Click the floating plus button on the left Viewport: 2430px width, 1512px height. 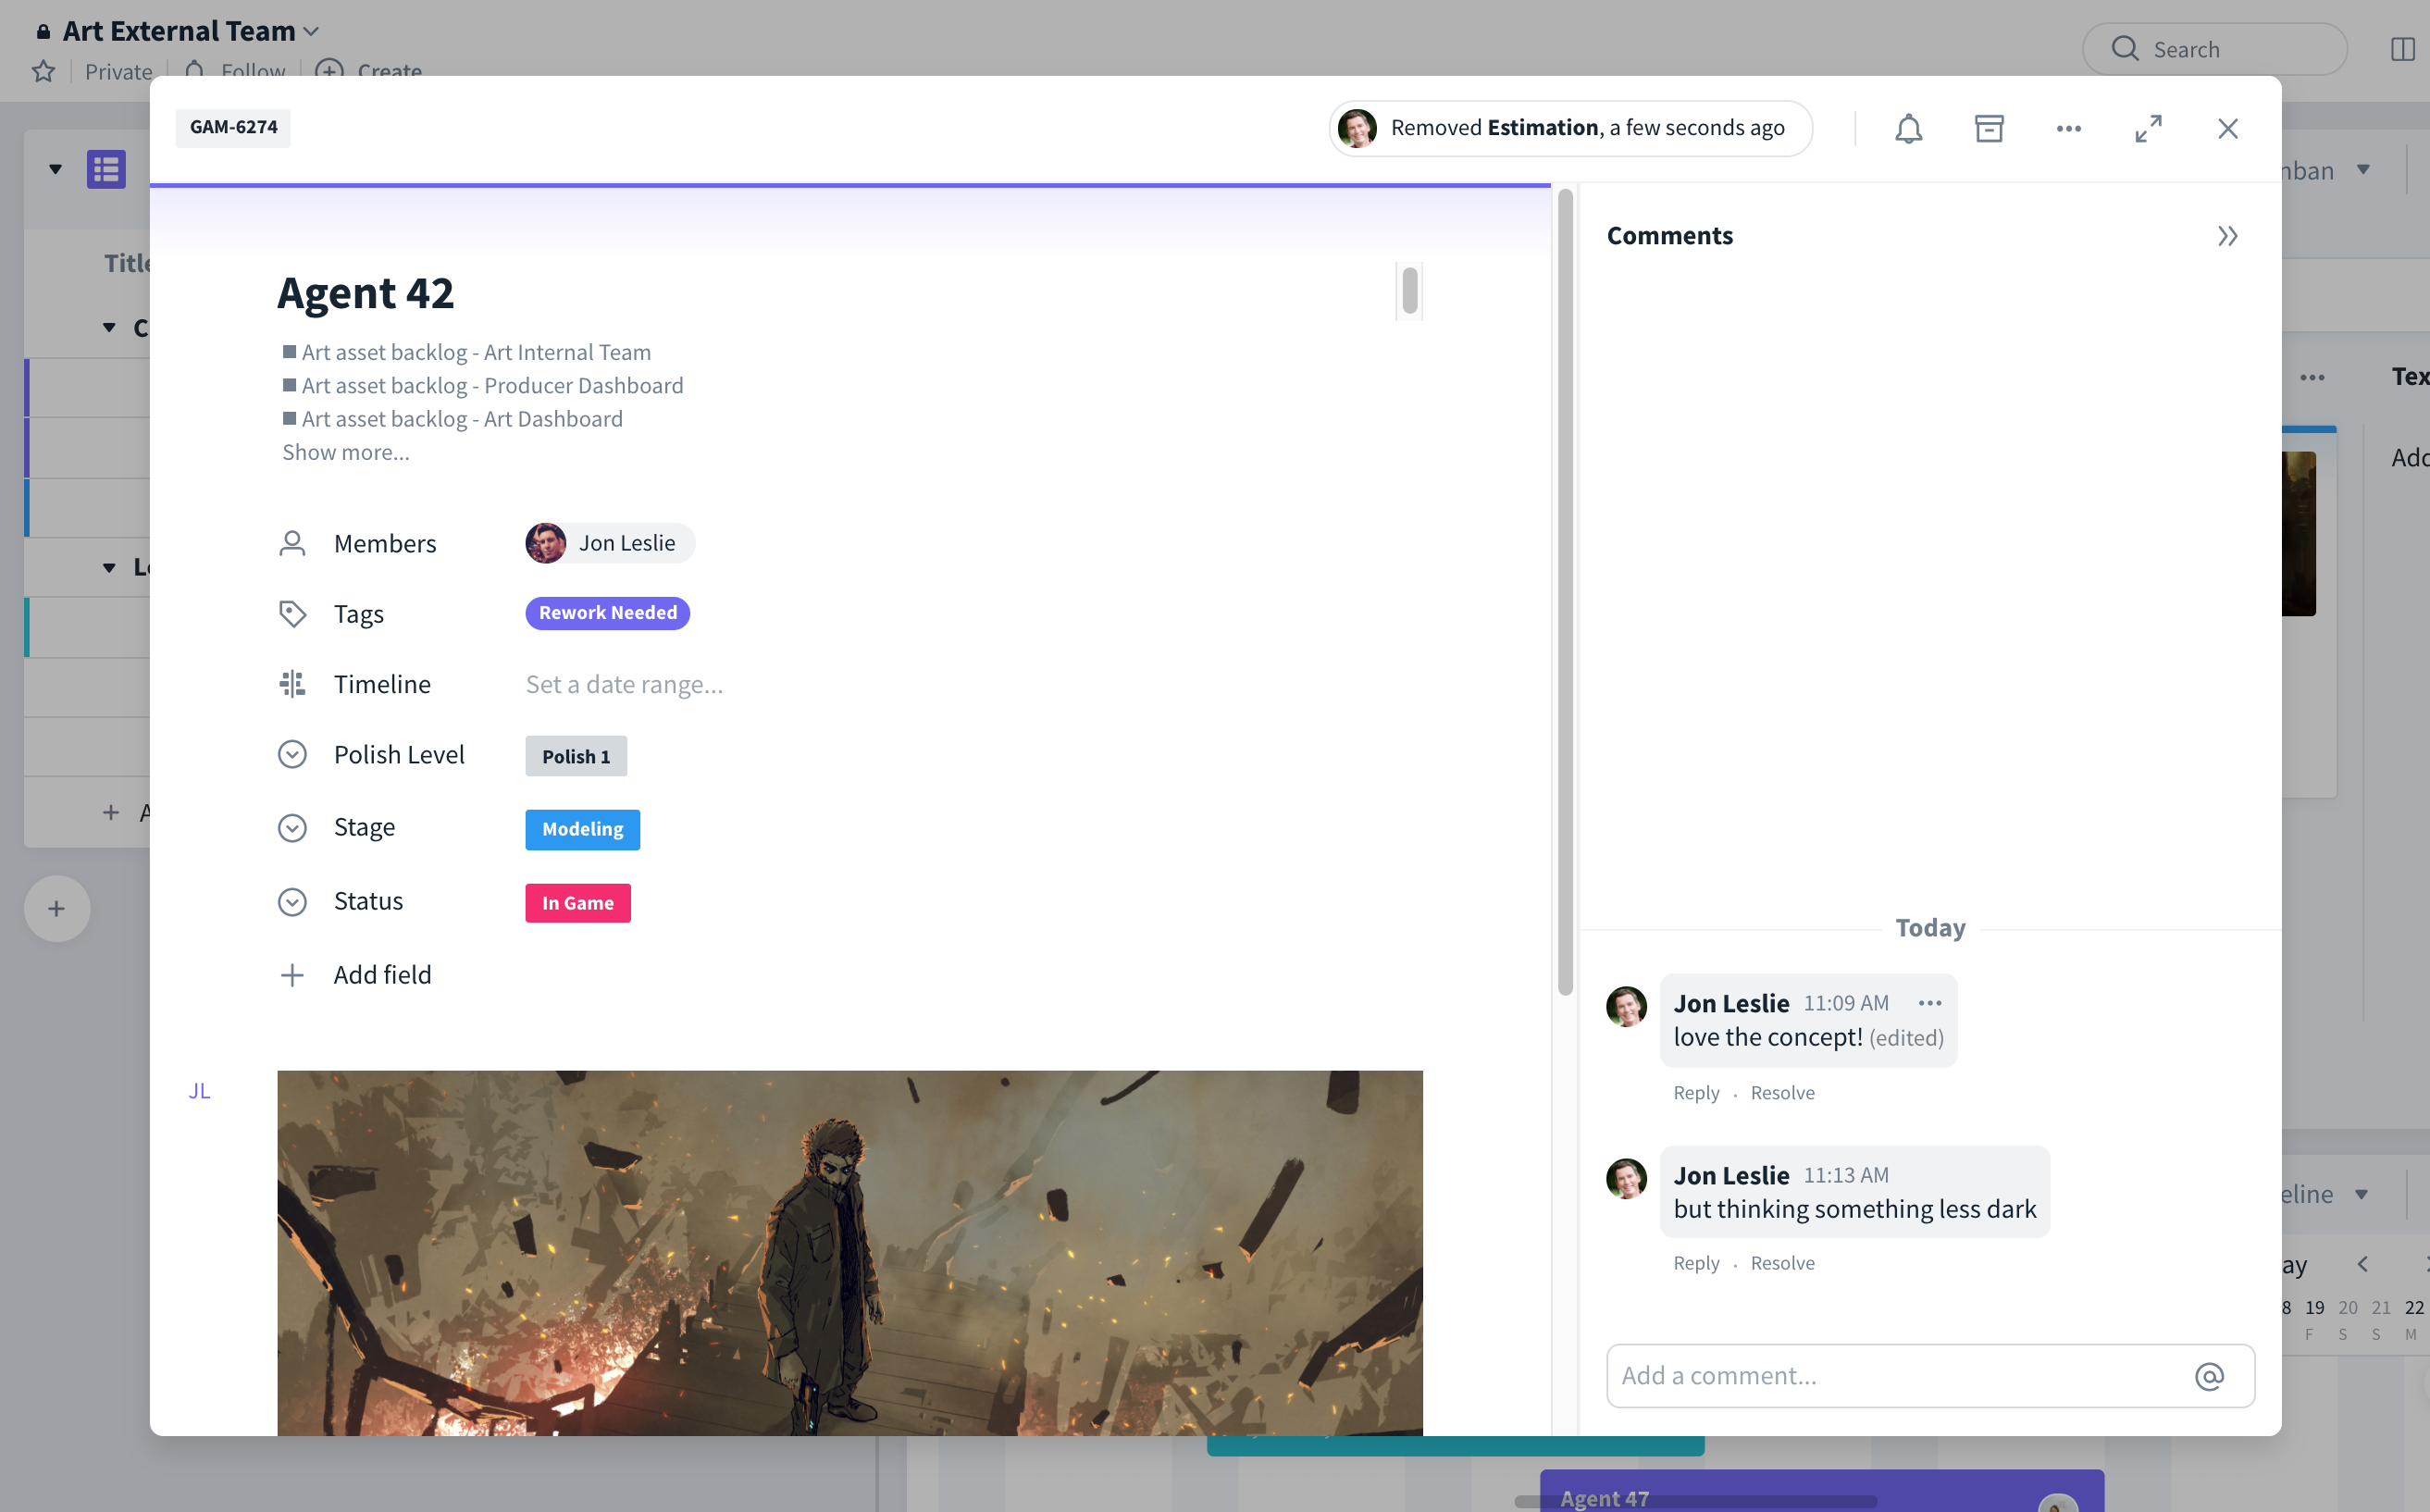(x=56, y=908)
